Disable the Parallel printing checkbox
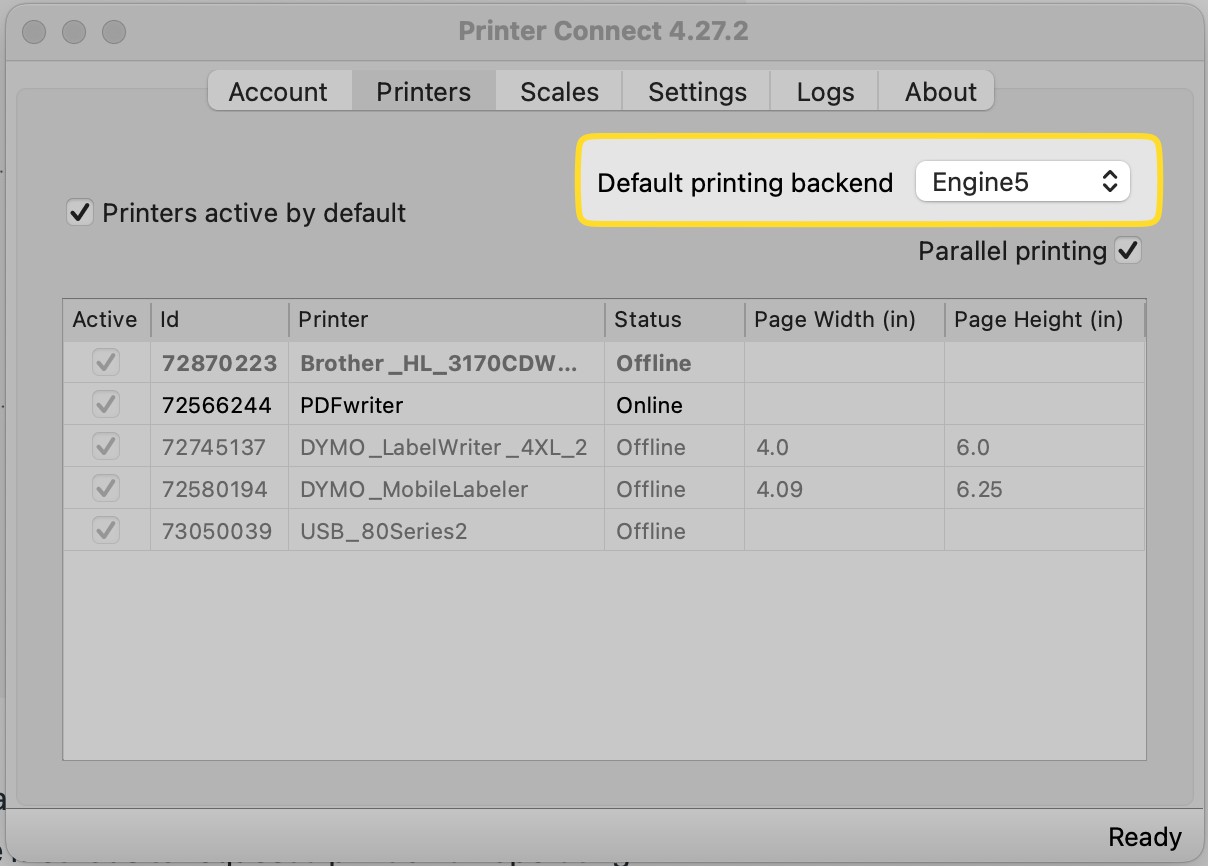The height and width of the screenshot is (866, 1208). point(1128,251)
